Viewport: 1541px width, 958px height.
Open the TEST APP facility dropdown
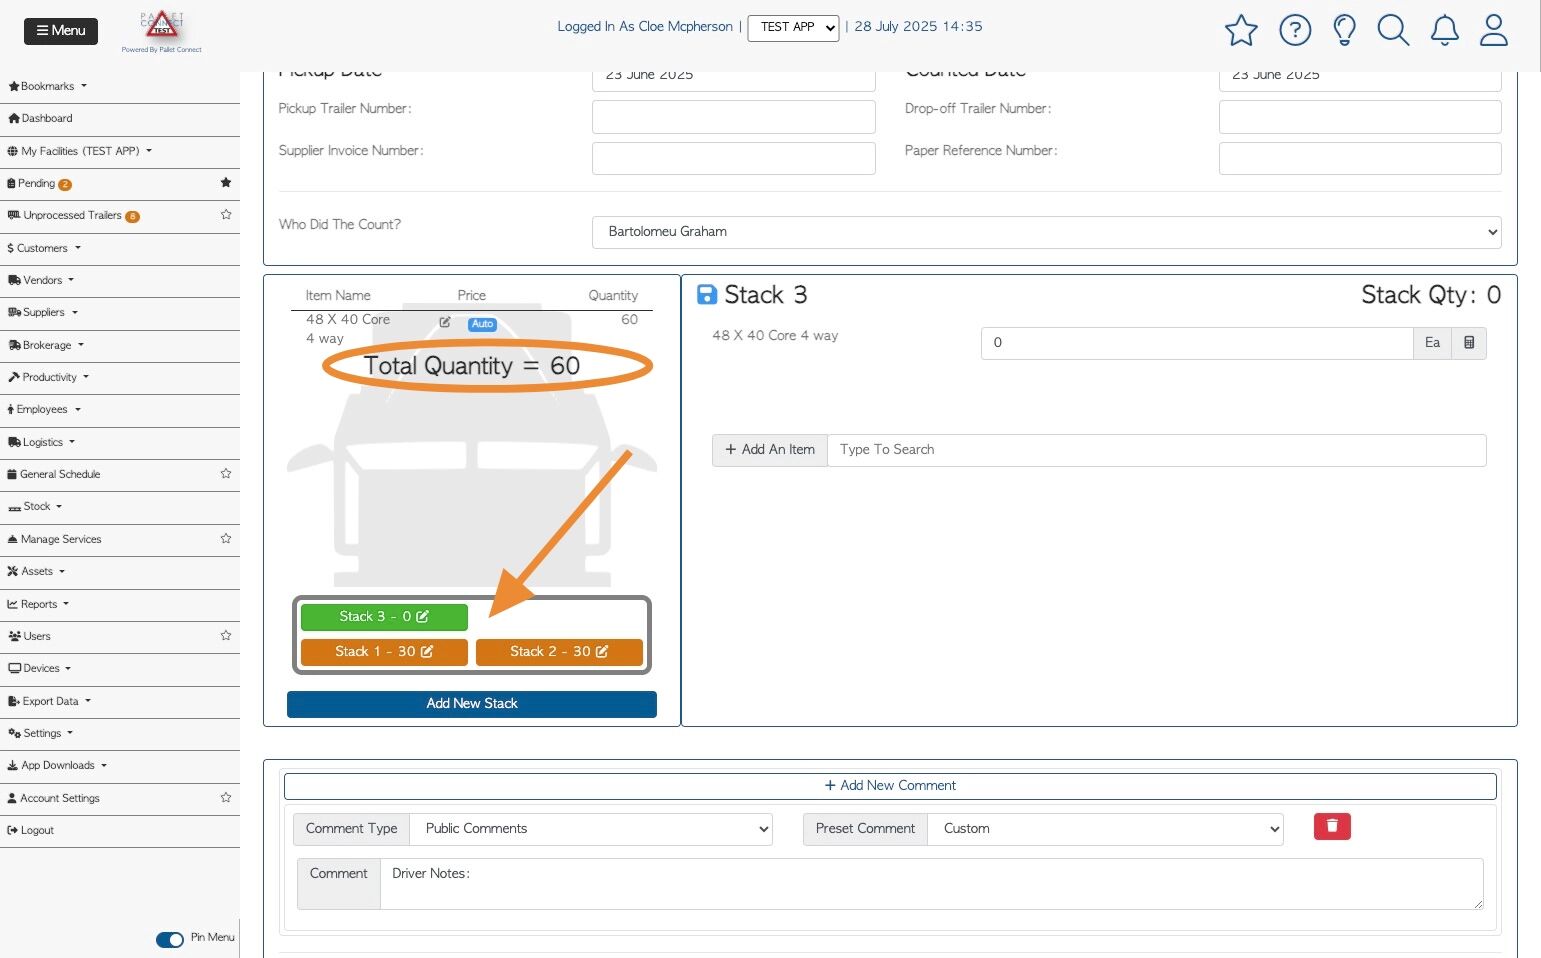pyautogui.click(x=793, y=27)
